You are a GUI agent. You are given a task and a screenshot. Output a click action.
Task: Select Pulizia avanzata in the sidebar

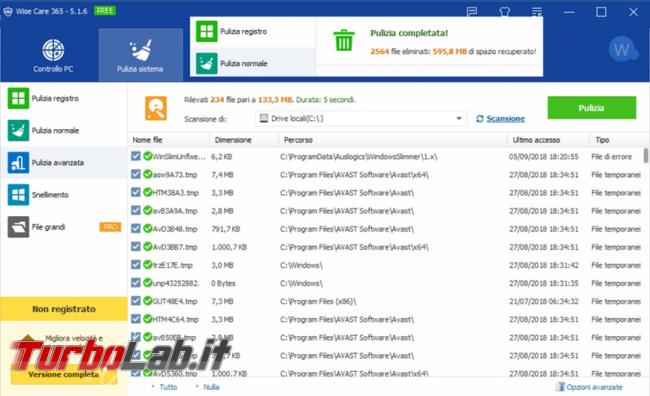[x=64, y=163]
